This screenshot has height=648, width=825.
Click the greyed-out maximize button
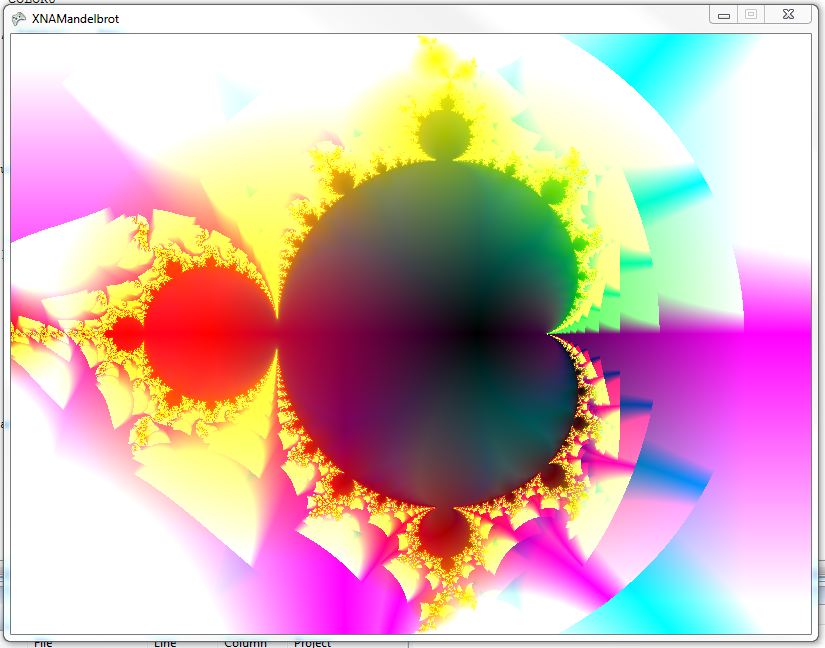coord(751,14)
